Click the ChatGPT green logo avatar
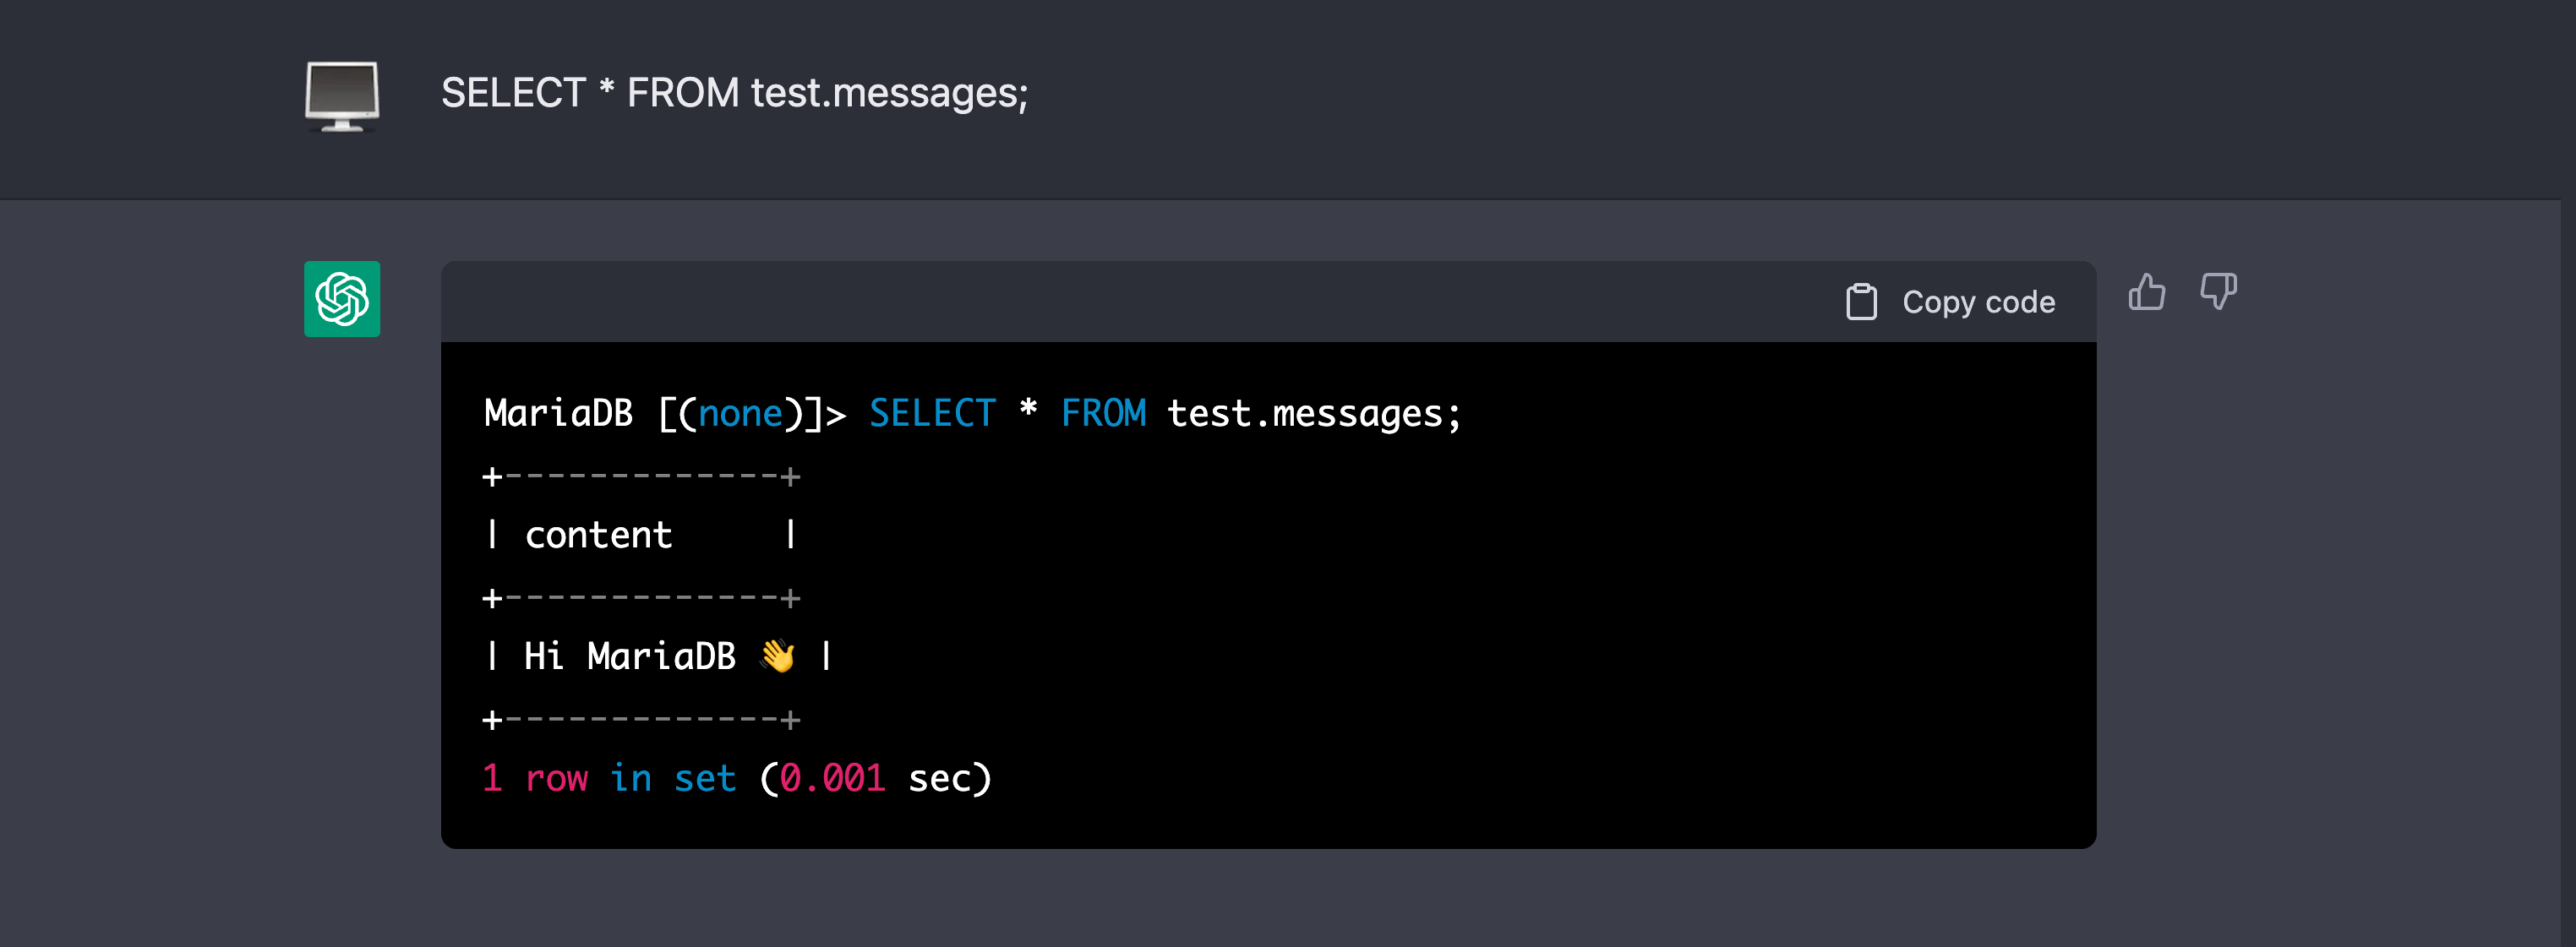The height and width of the screenshot is (947, 2576). tap(342, 299)
